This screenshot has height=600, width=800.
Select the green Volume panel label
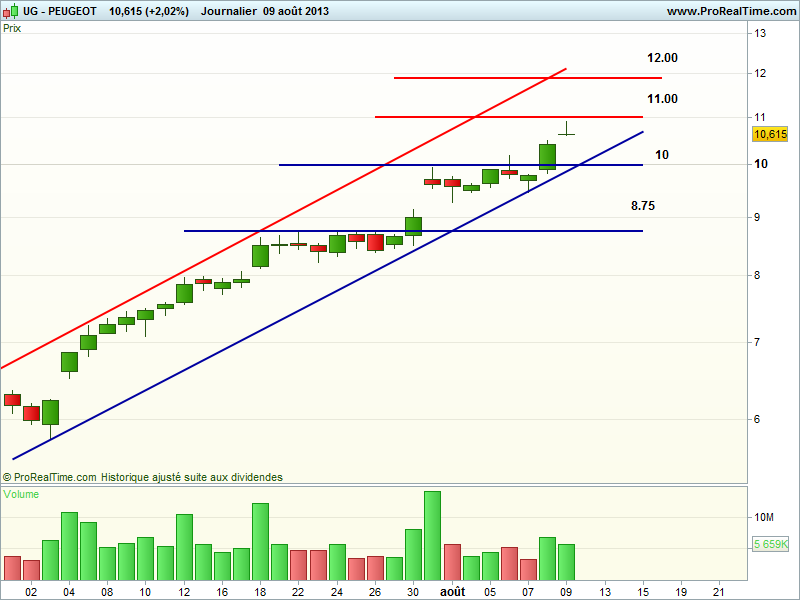point(22,494)
